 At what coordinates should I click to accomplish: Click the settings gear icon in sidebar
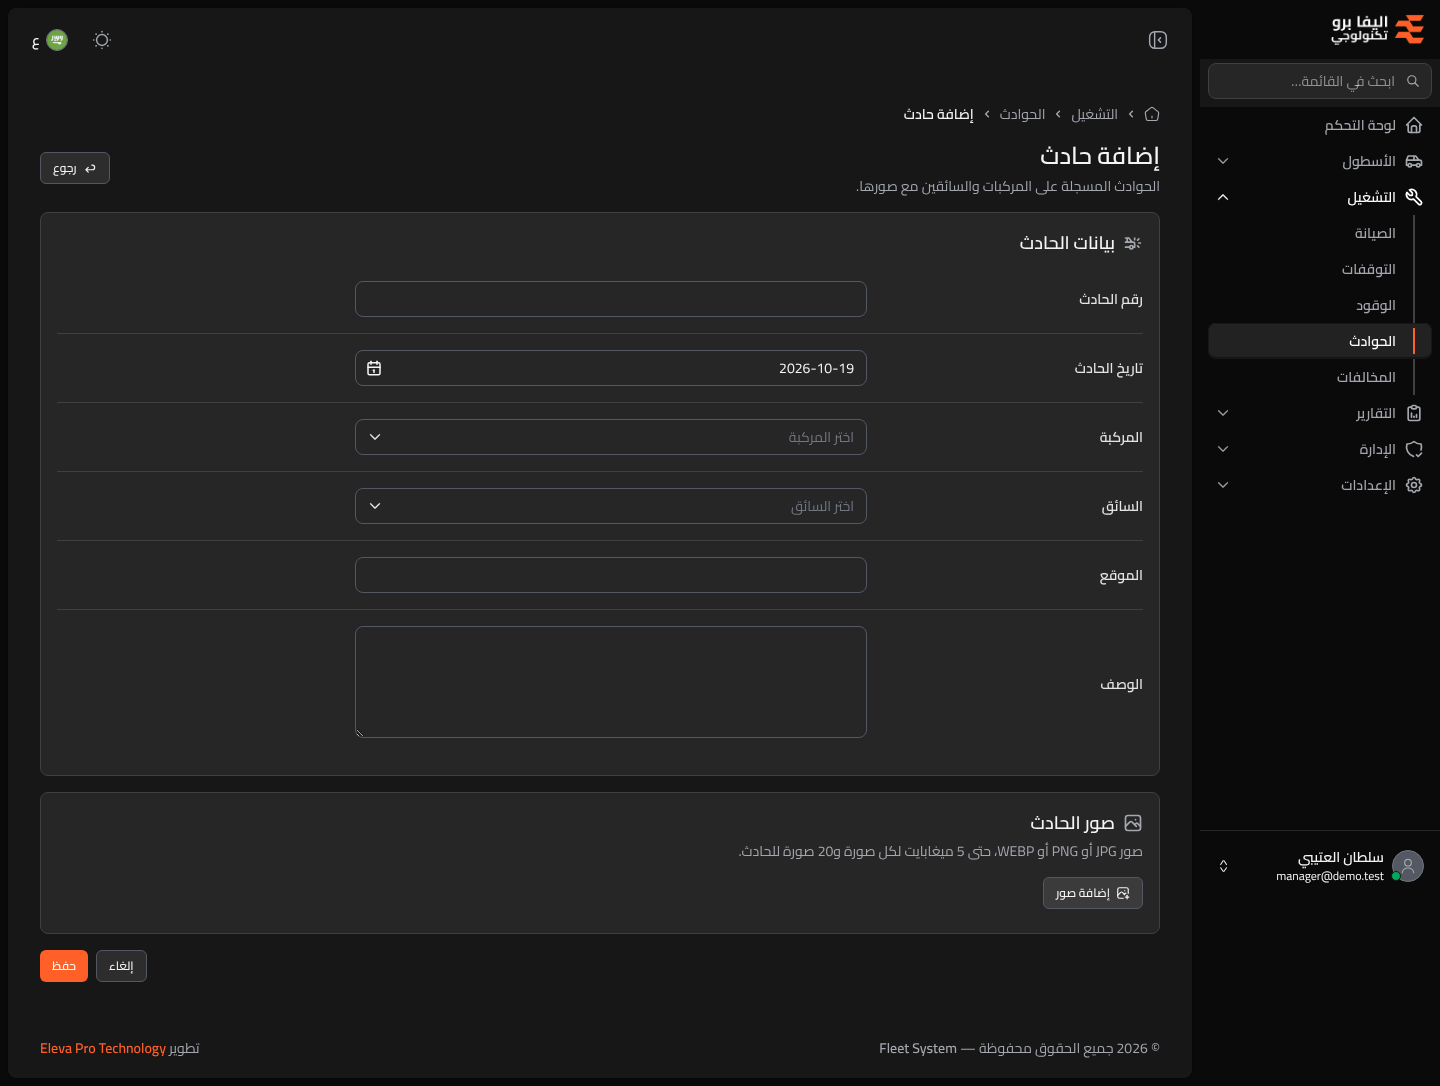[1414, 485]
